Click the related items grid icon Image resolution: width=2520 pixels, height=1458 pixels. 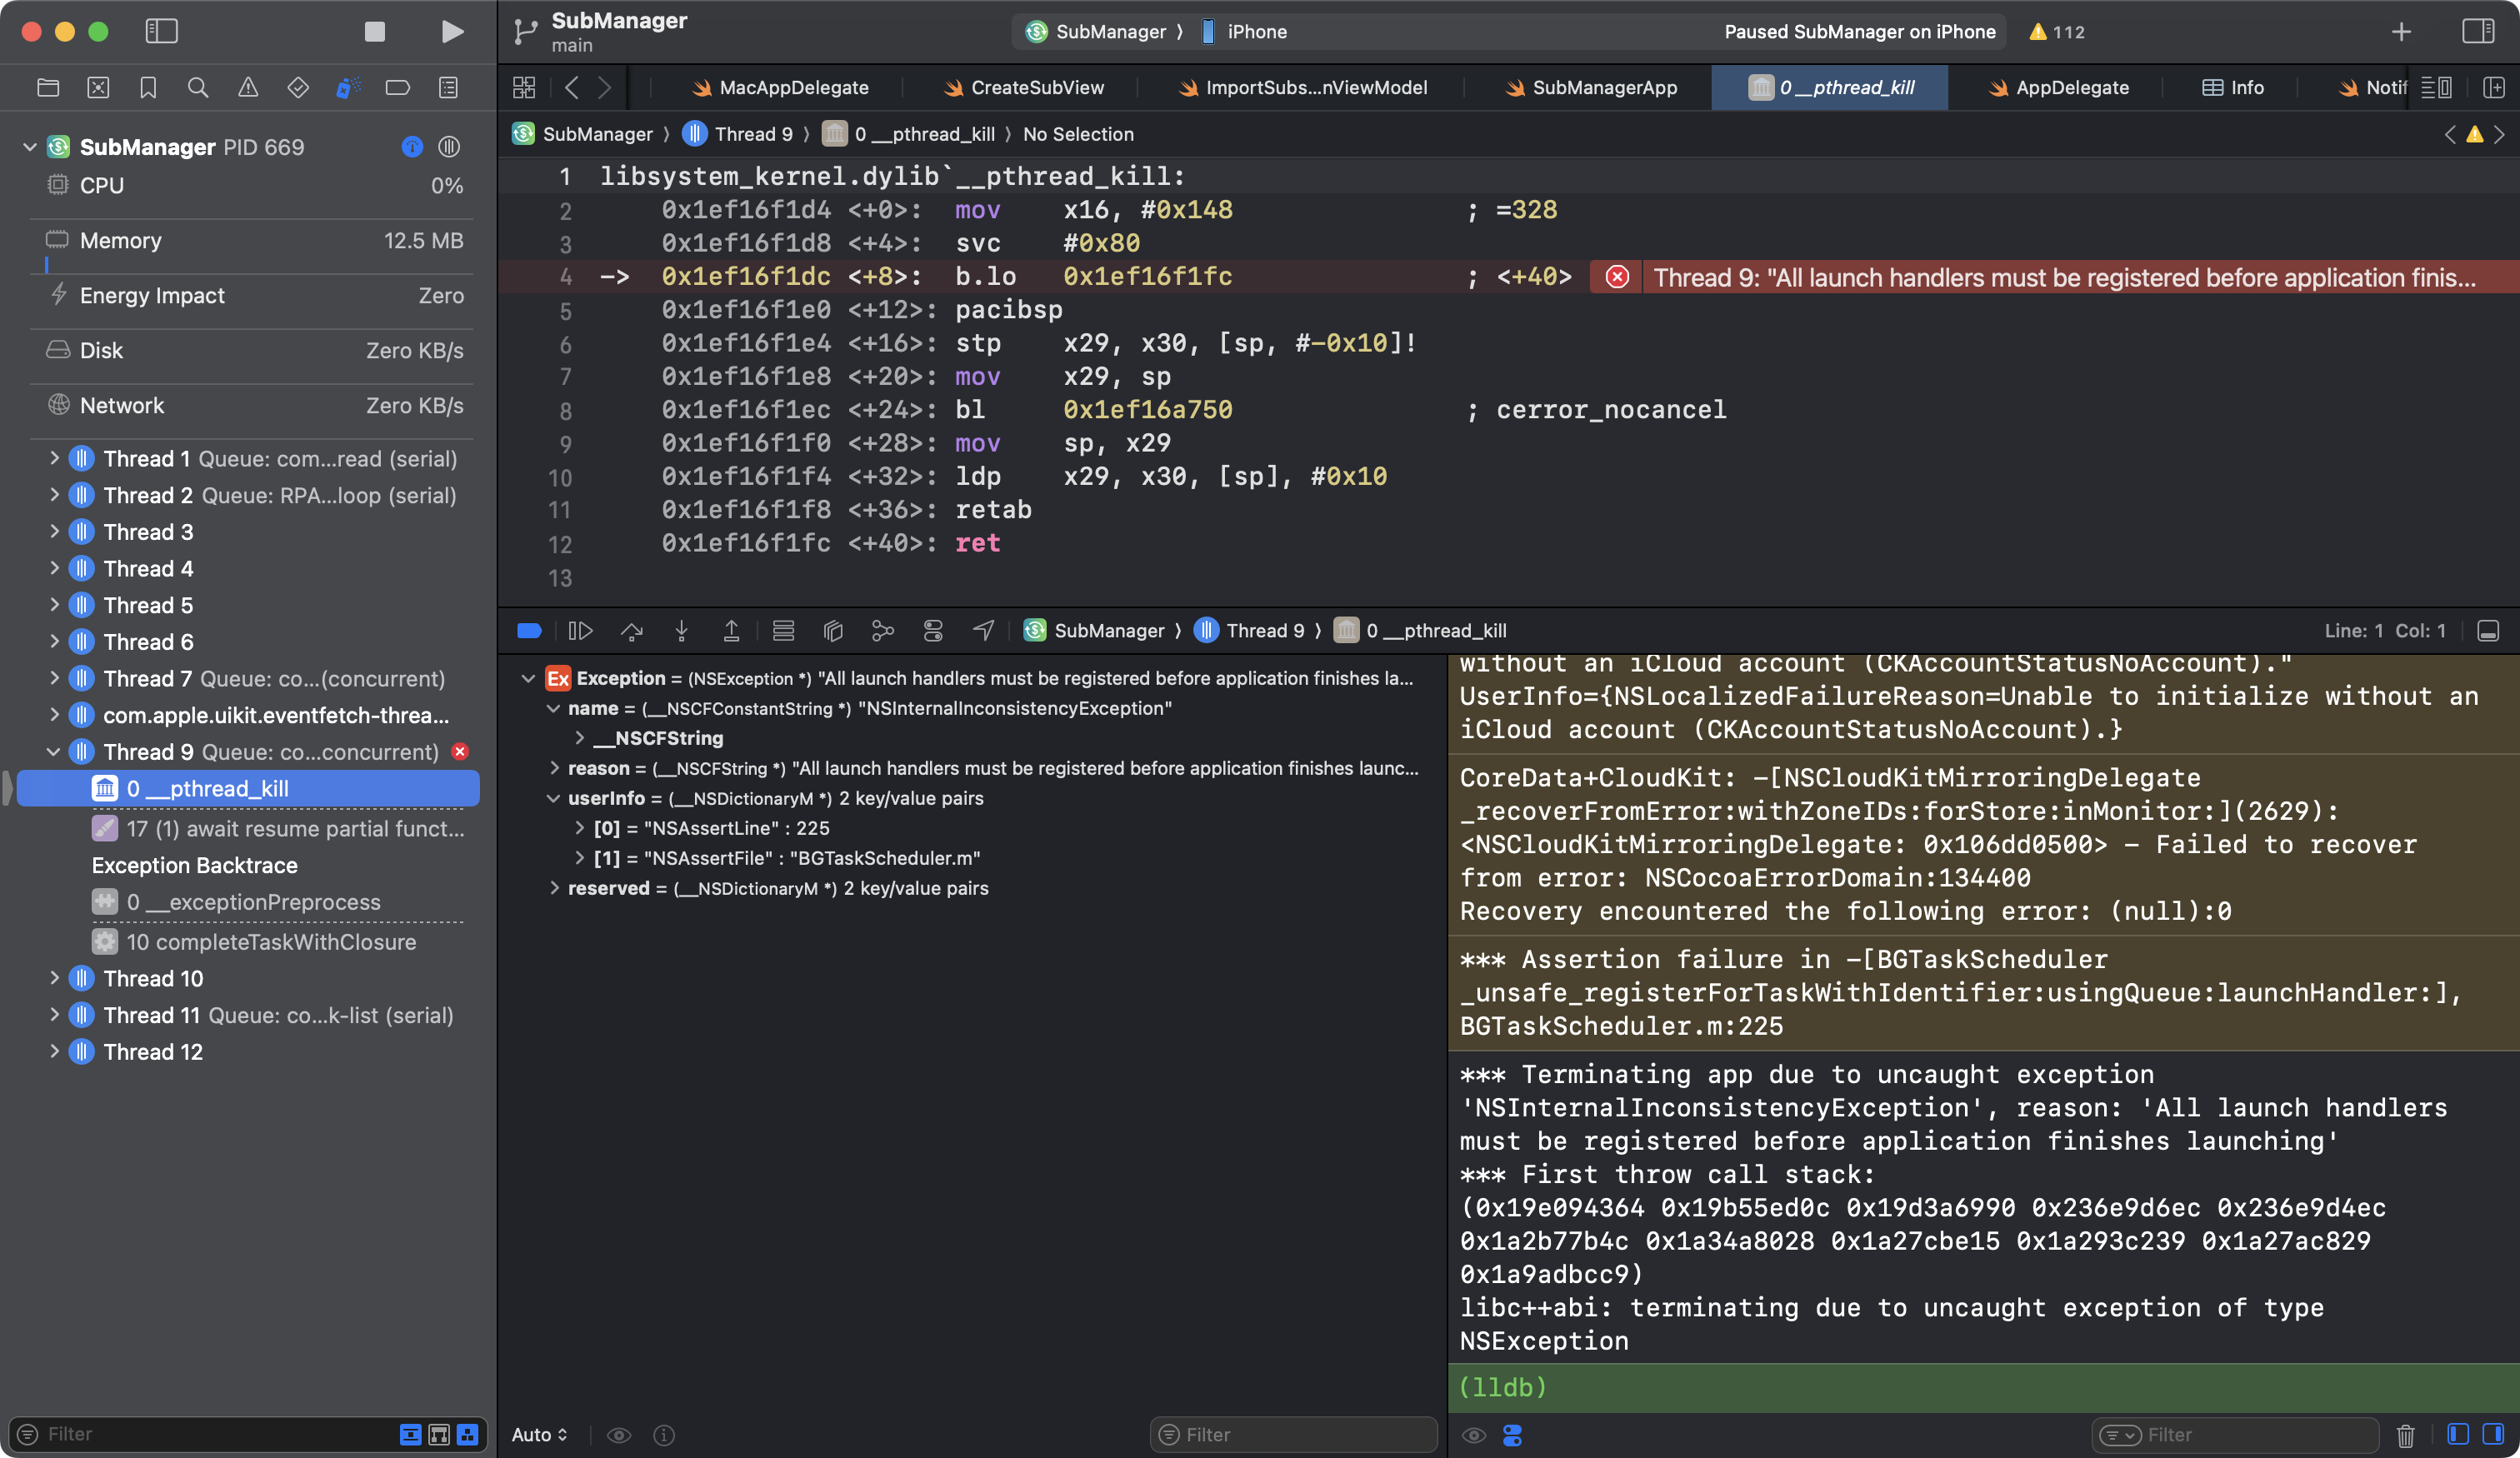coord(524,88)
